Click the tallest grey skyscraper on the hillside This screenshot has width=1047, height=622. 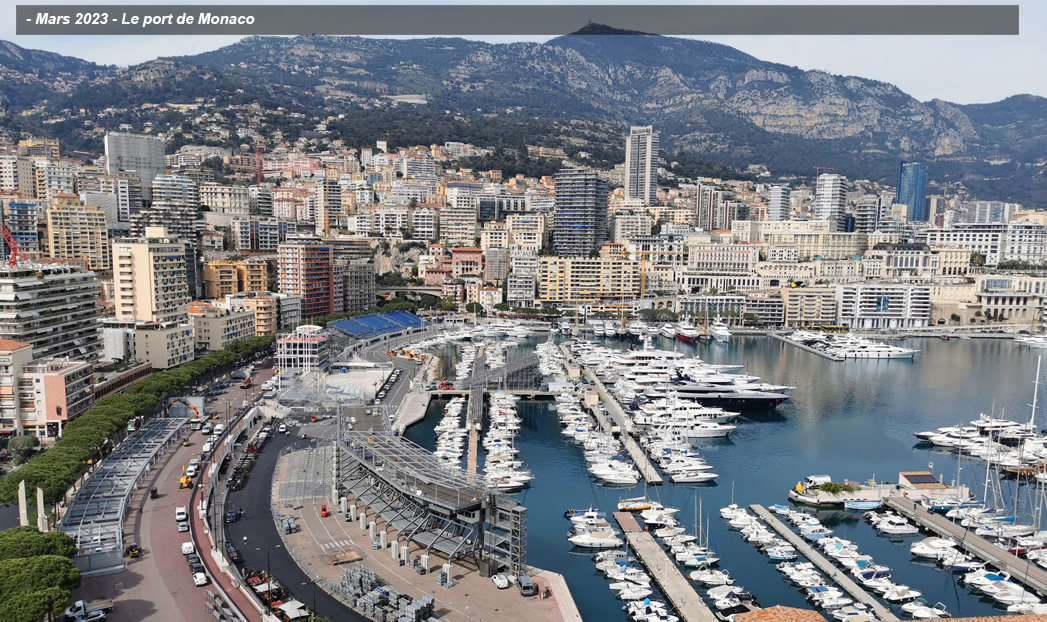pos(641,165)
